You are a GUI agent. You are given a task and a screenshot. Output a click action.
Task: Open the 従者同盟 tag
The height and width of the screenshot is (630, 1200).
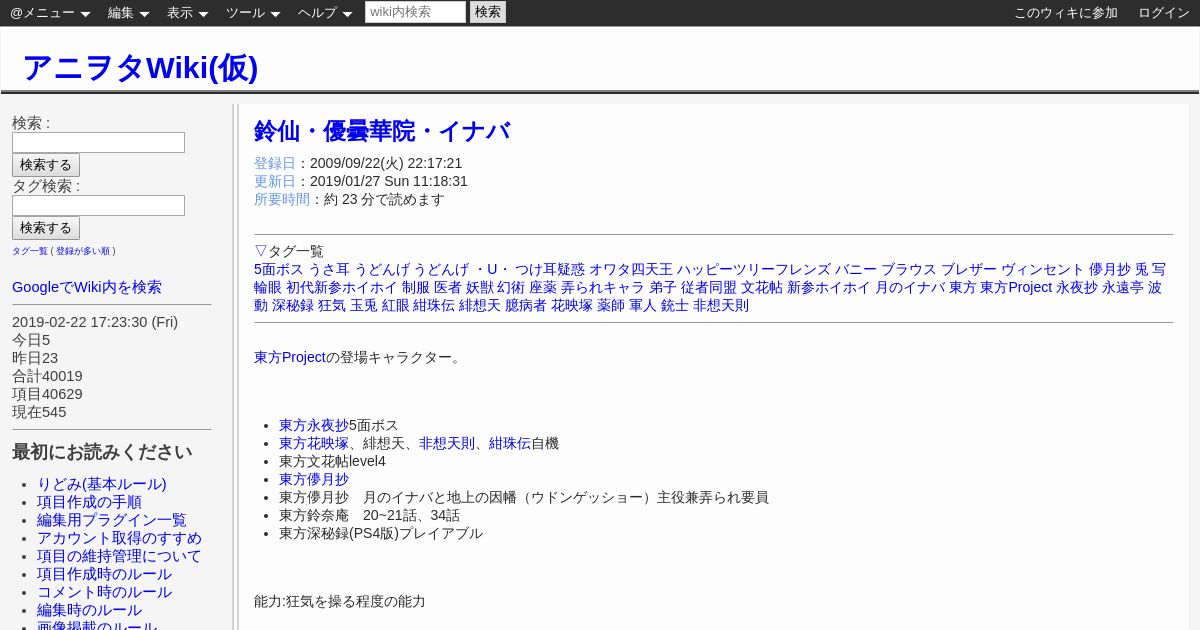tap(709, 288)
